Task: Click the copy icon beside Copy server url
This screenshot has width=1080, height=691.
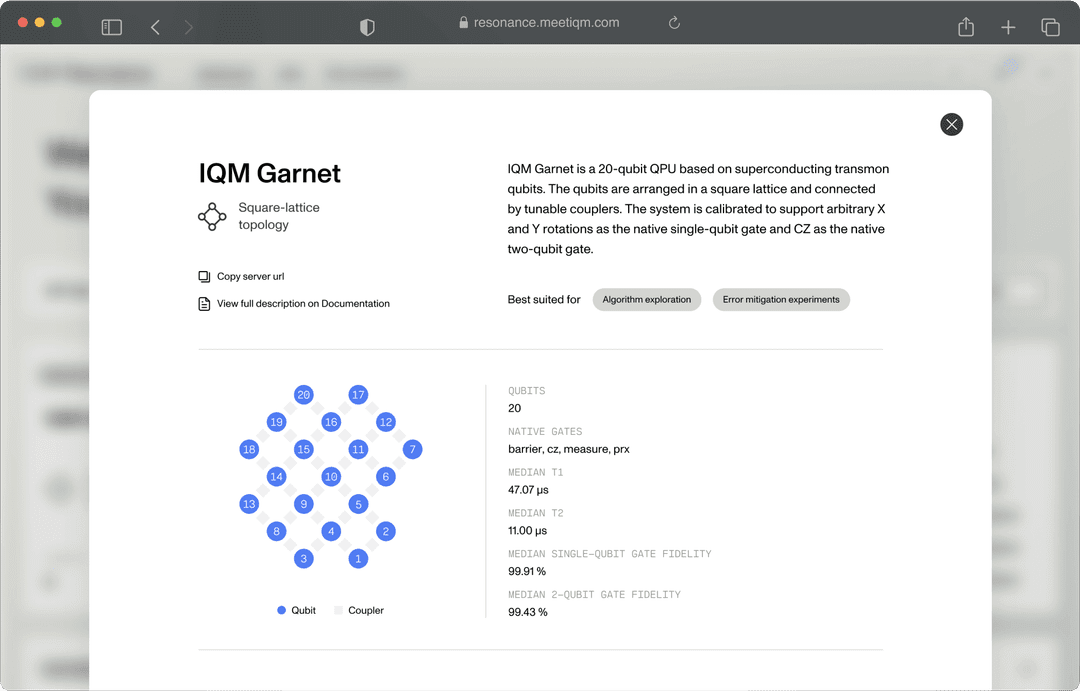Action: 204,276
